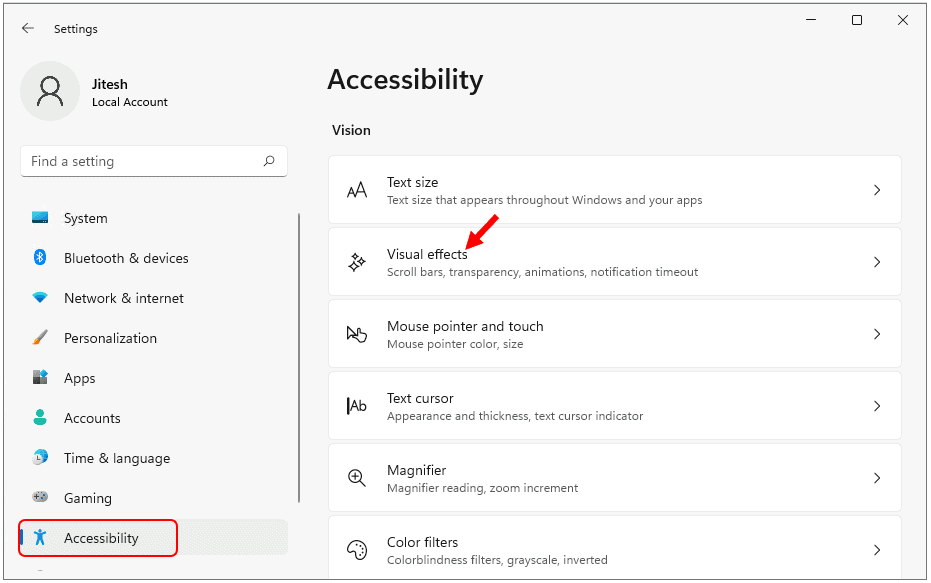Open Personalization settings
Image resolution: width=931 pixels, height=583 pixels.
tap(154, 338)
